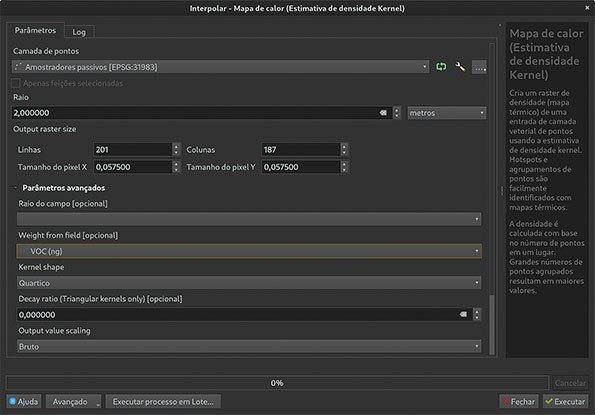
Task: Open advanced options wrench icon
Action: 460,67
